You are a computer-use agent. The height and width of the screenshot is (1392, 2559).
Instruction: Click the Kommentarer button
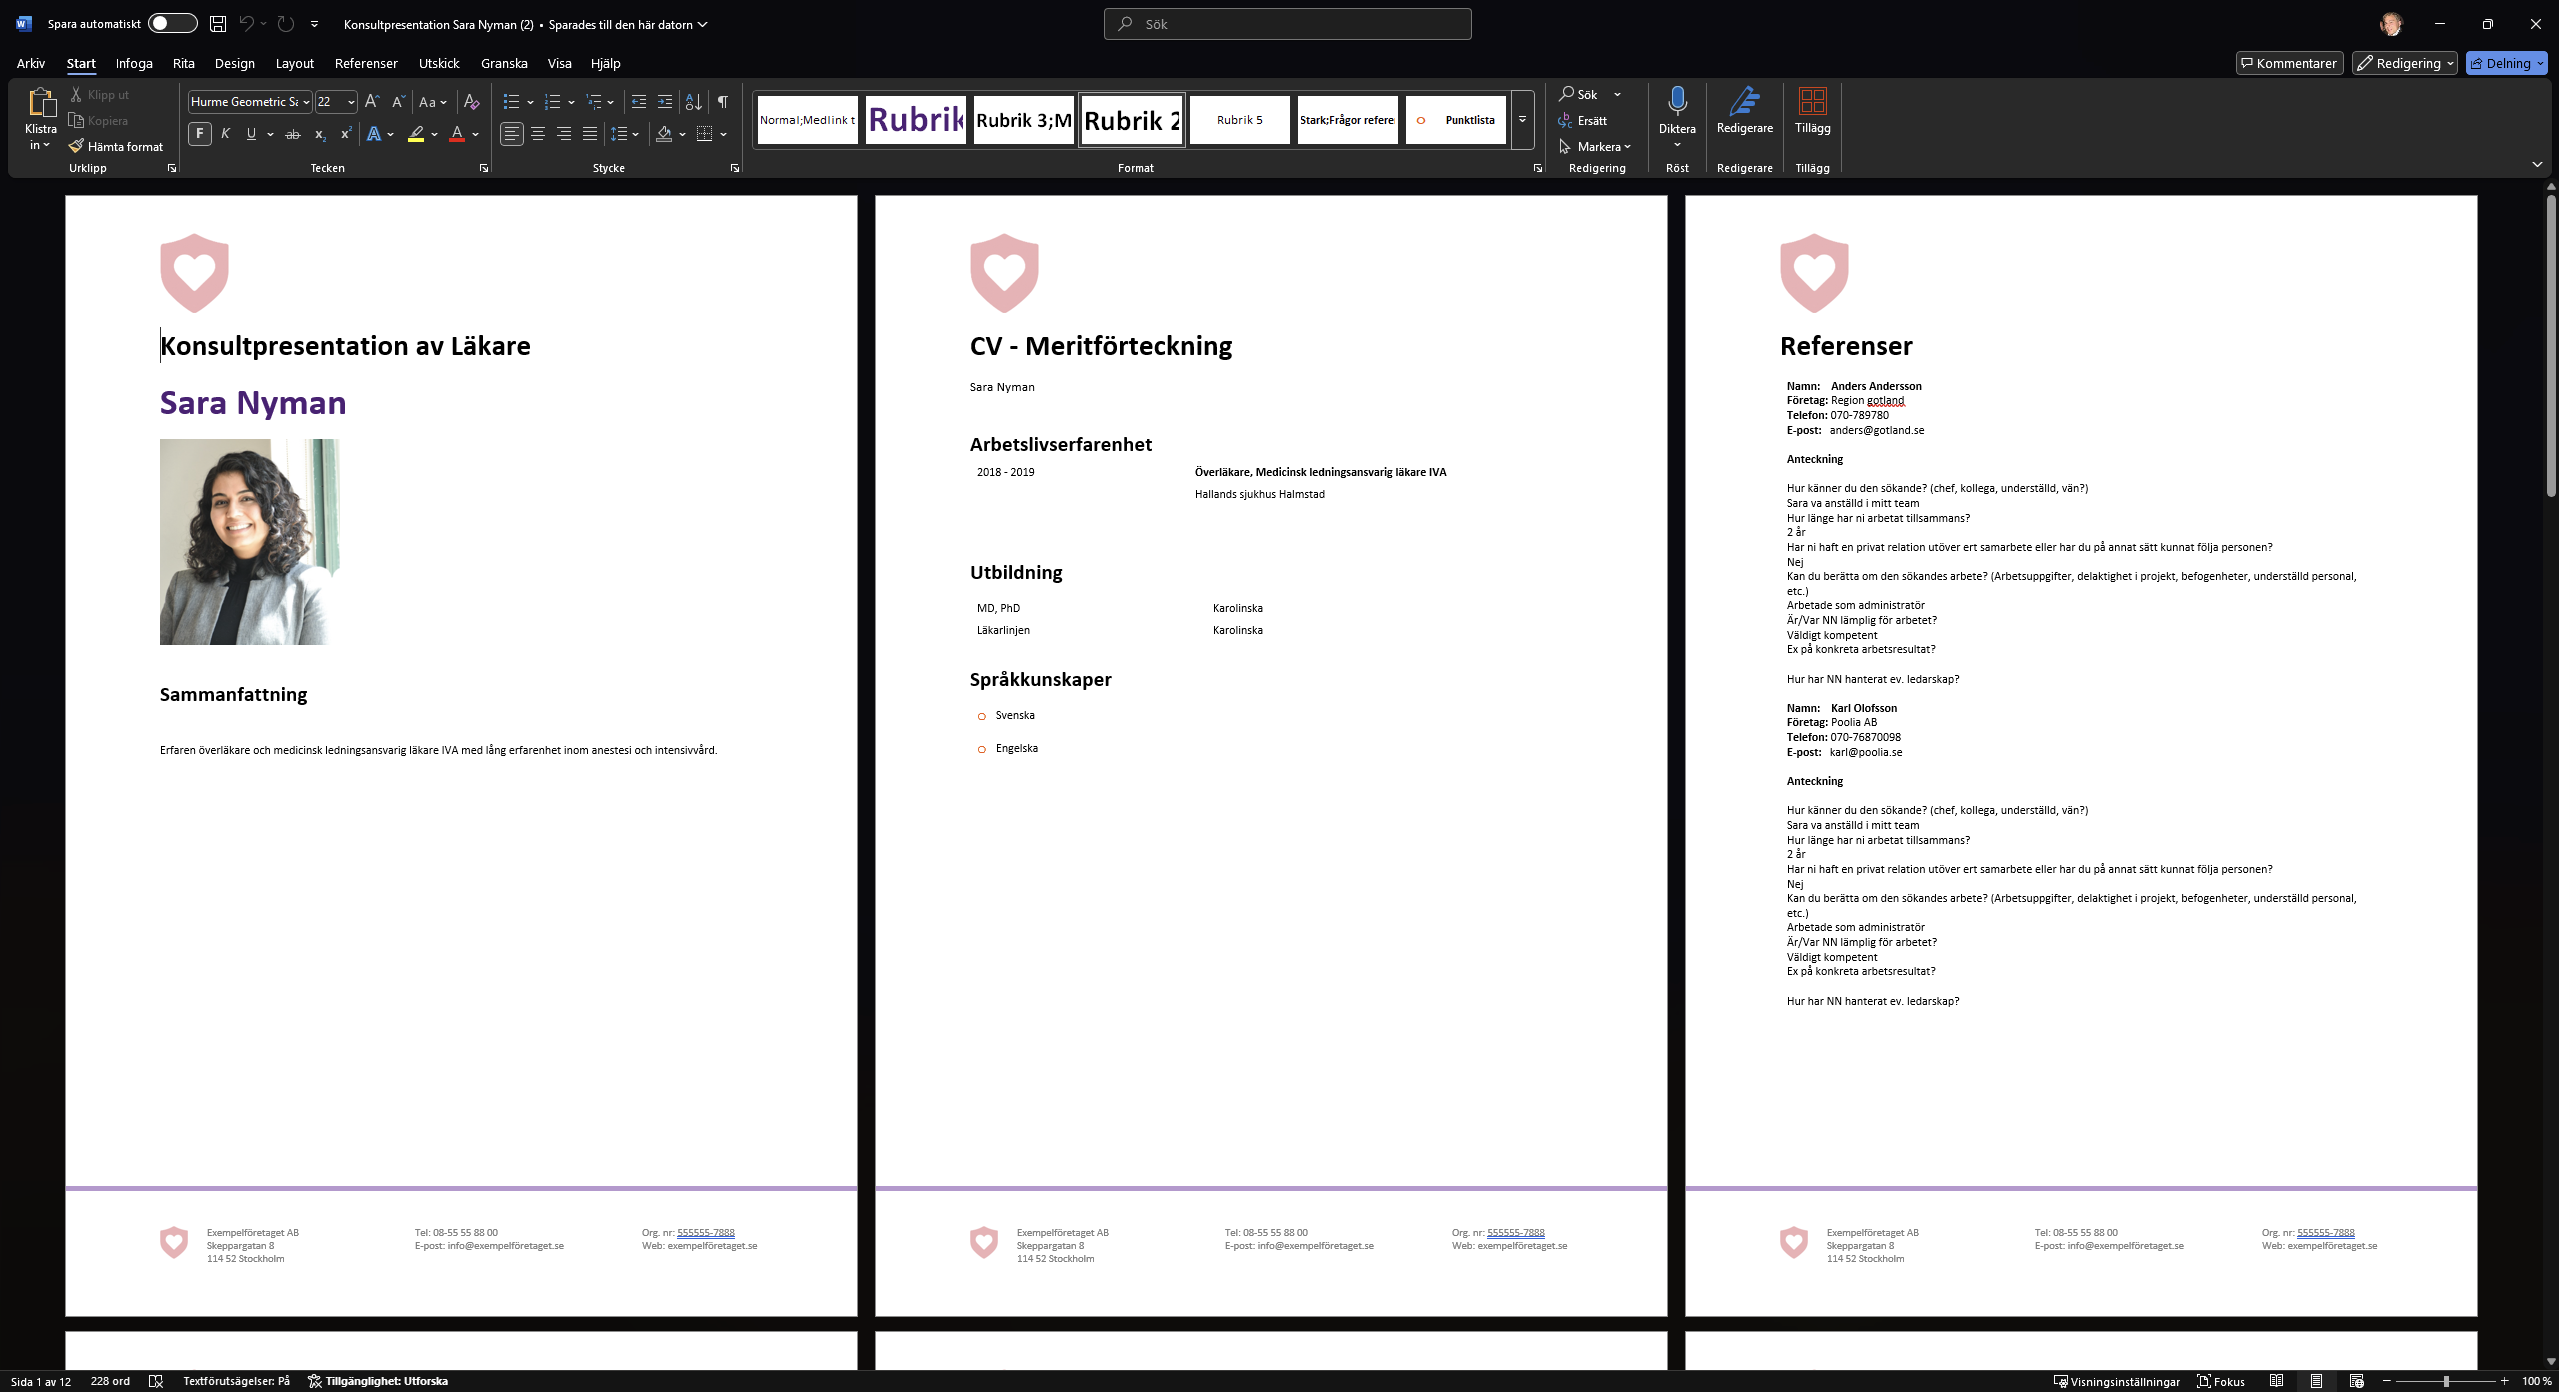click(2289, 63)
